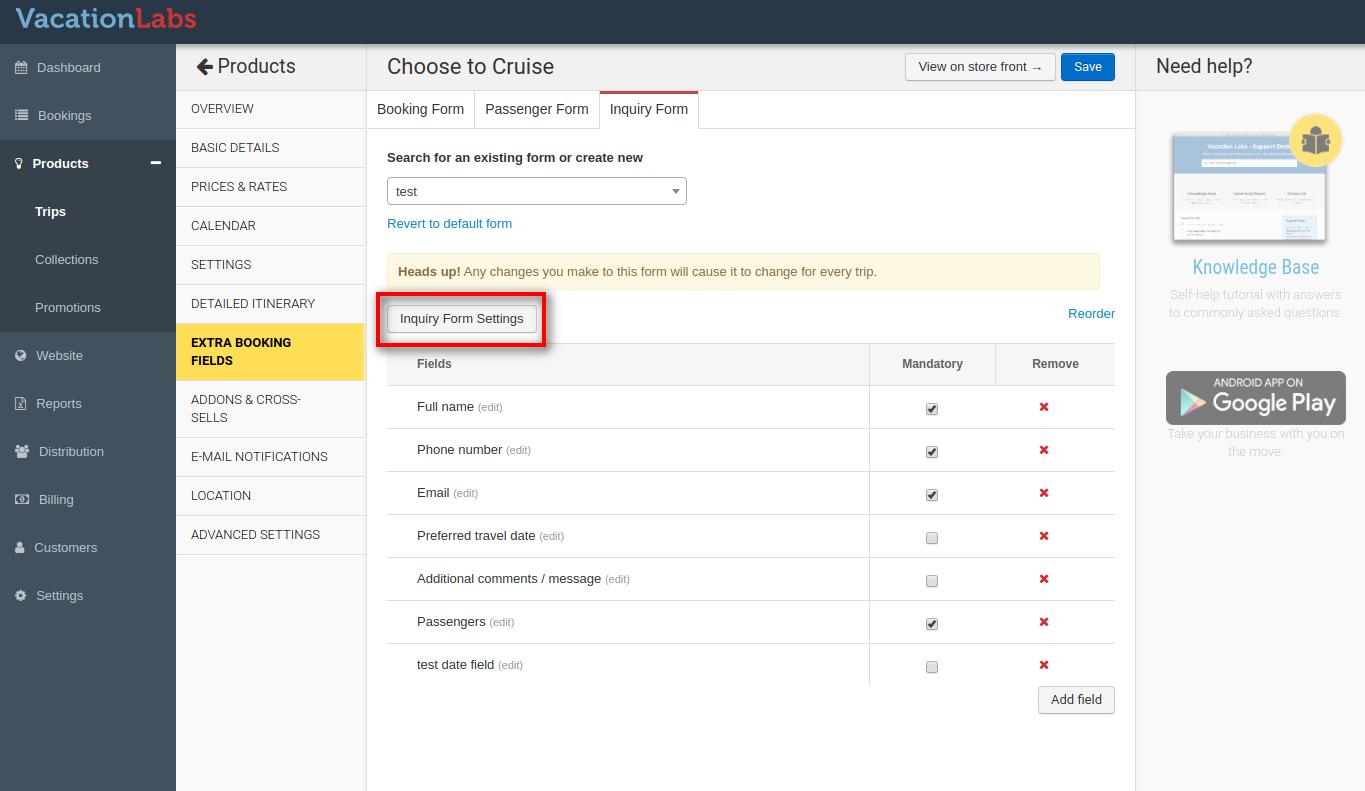Toggle Mandatory checkbox for Preferred travel date
This screenshot has height=791, width=1365.
[932, 538]
